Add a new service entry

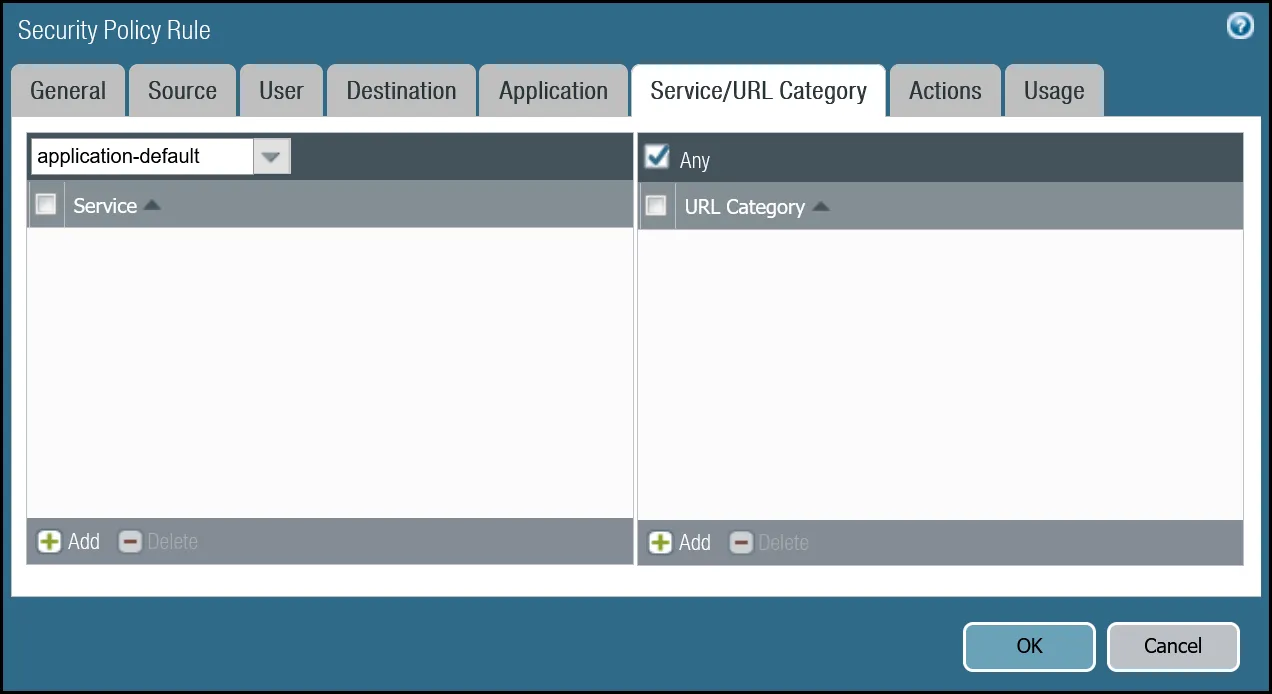coord(68,541)
